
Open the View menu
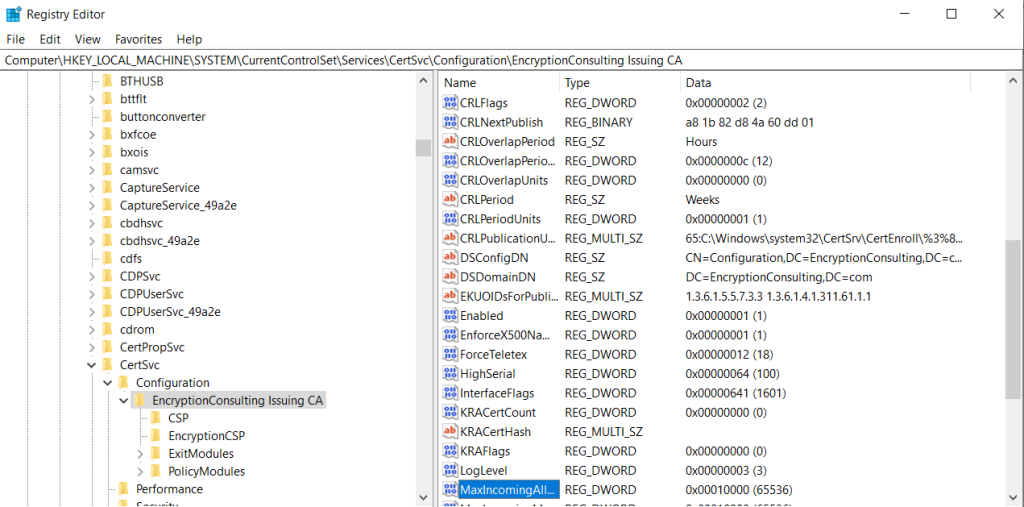[x=88, y=39]
